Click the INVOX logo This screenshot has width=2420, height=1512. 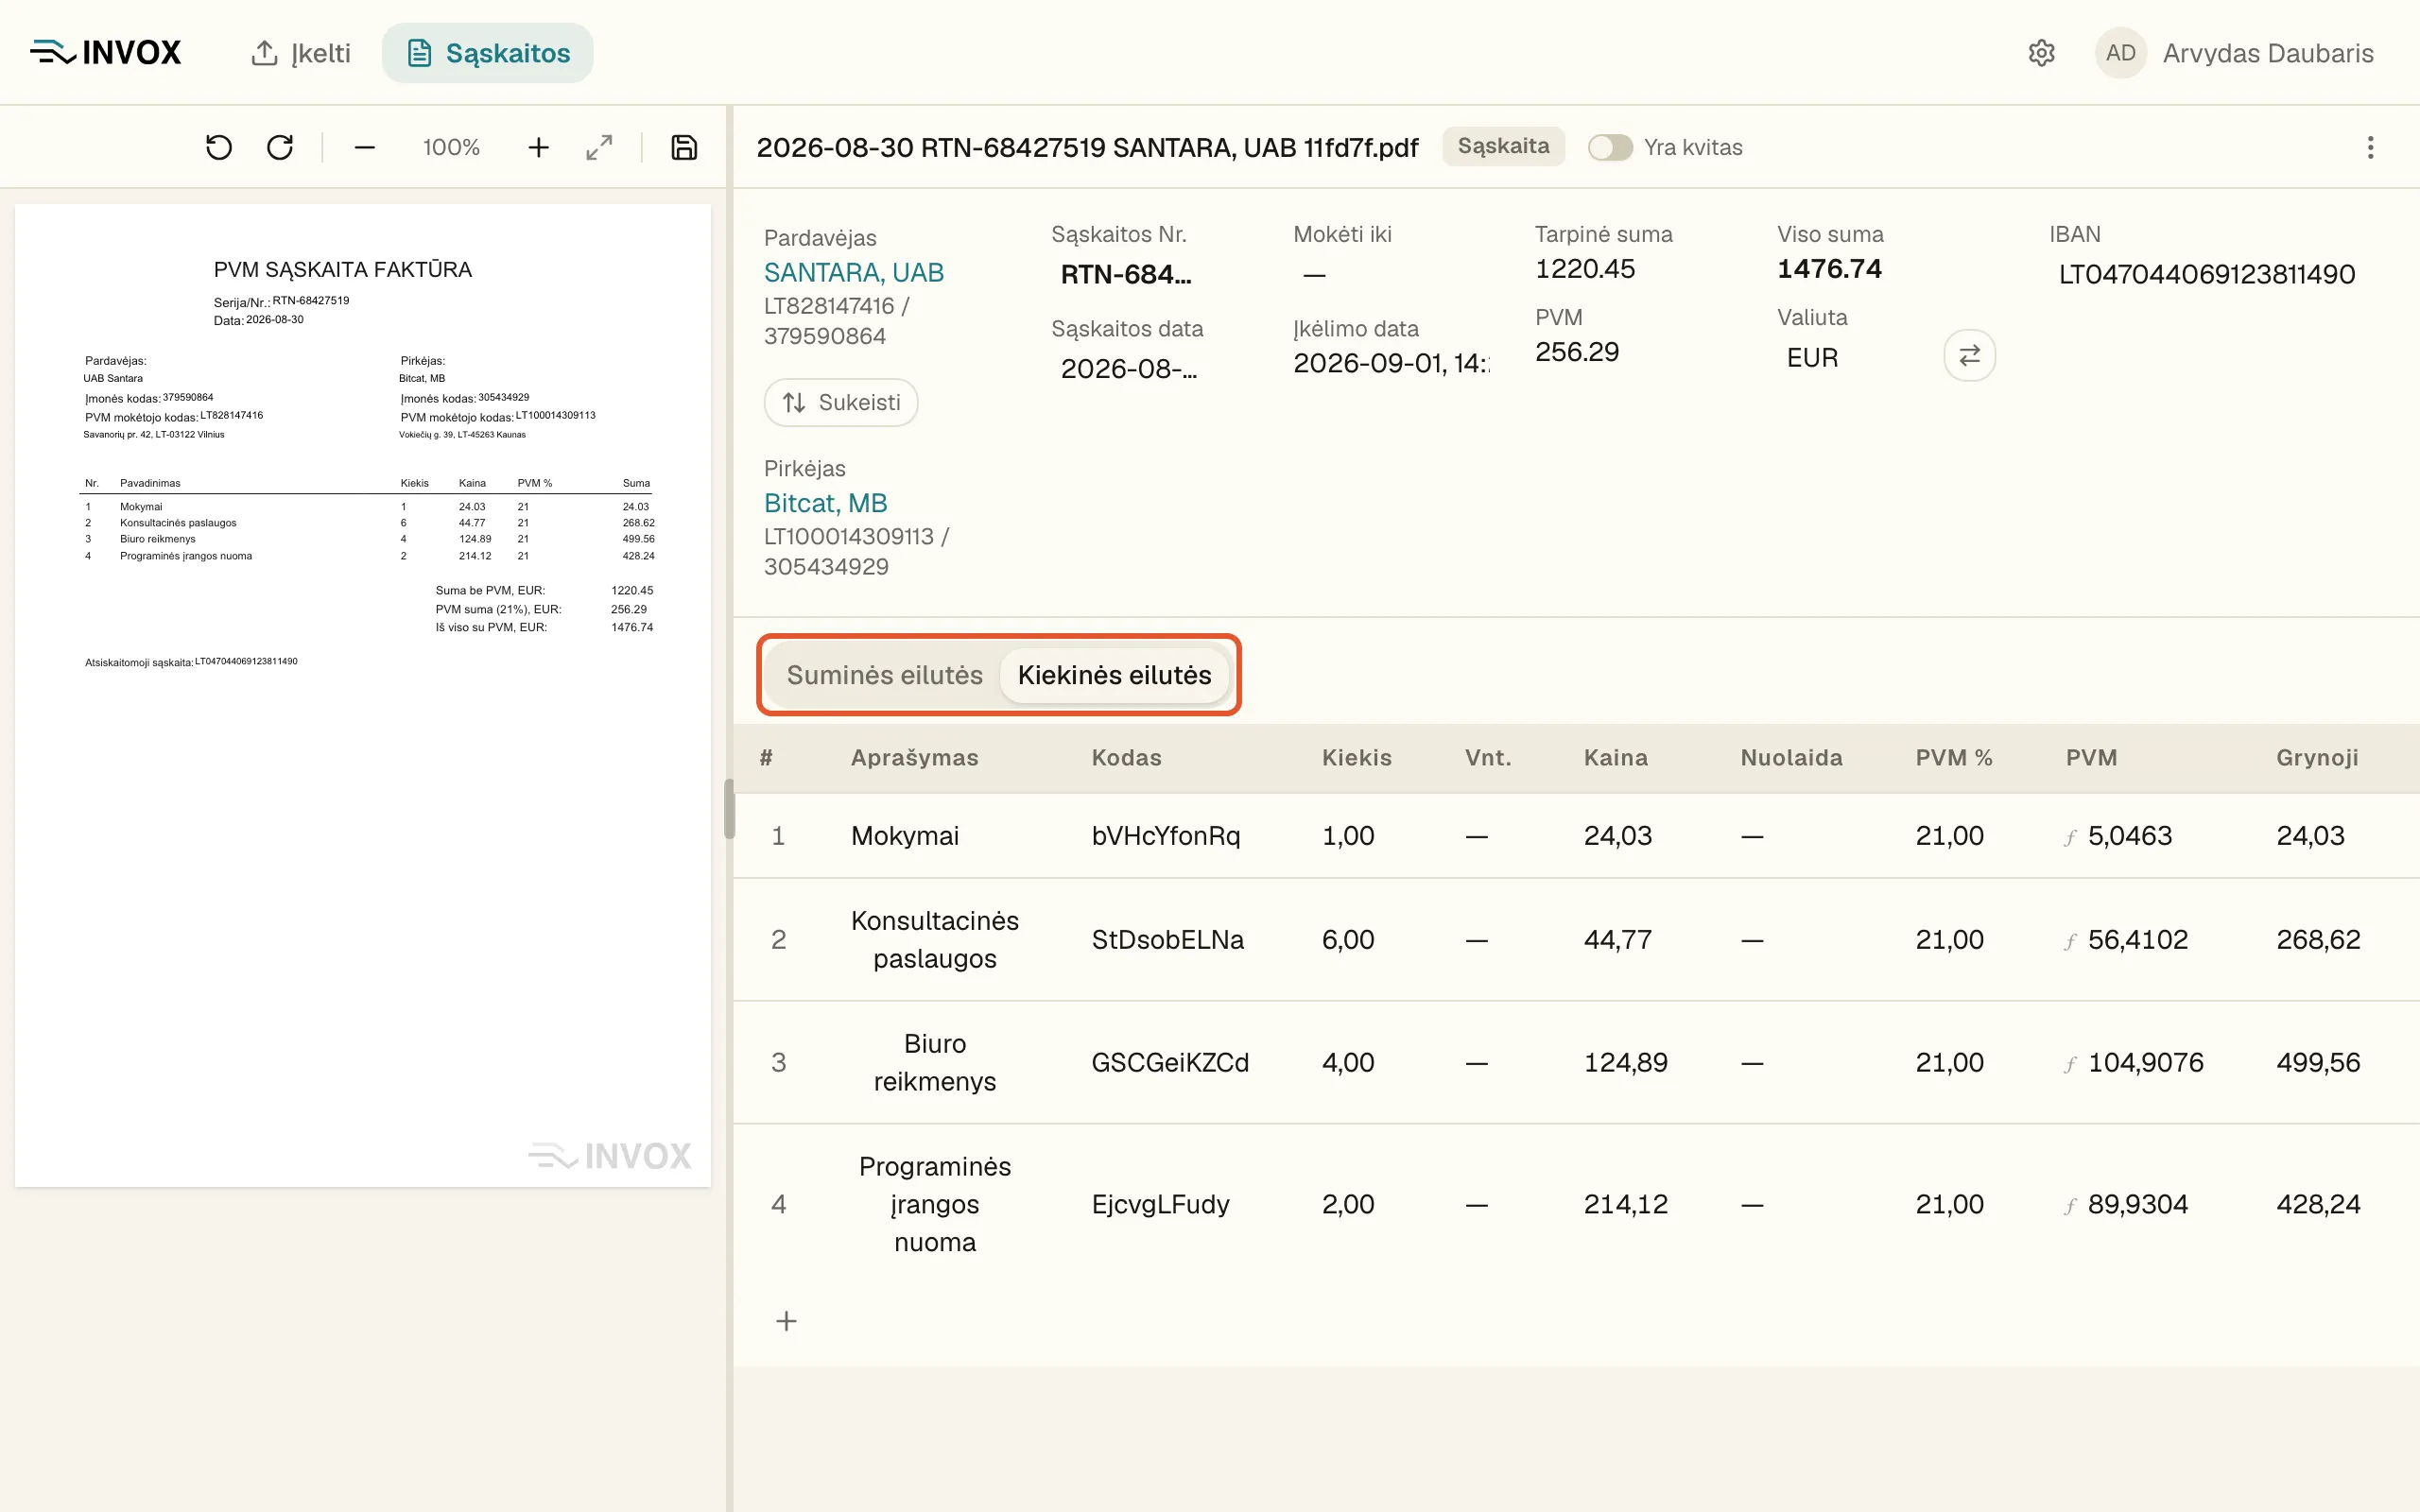(x=106, y=52)
